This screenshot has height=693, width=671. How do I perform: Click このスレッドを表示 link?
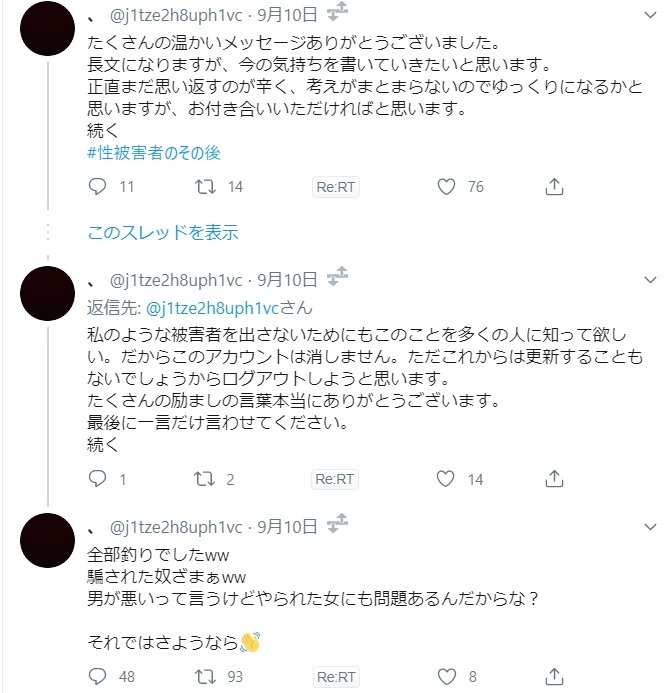click(162, 232)
